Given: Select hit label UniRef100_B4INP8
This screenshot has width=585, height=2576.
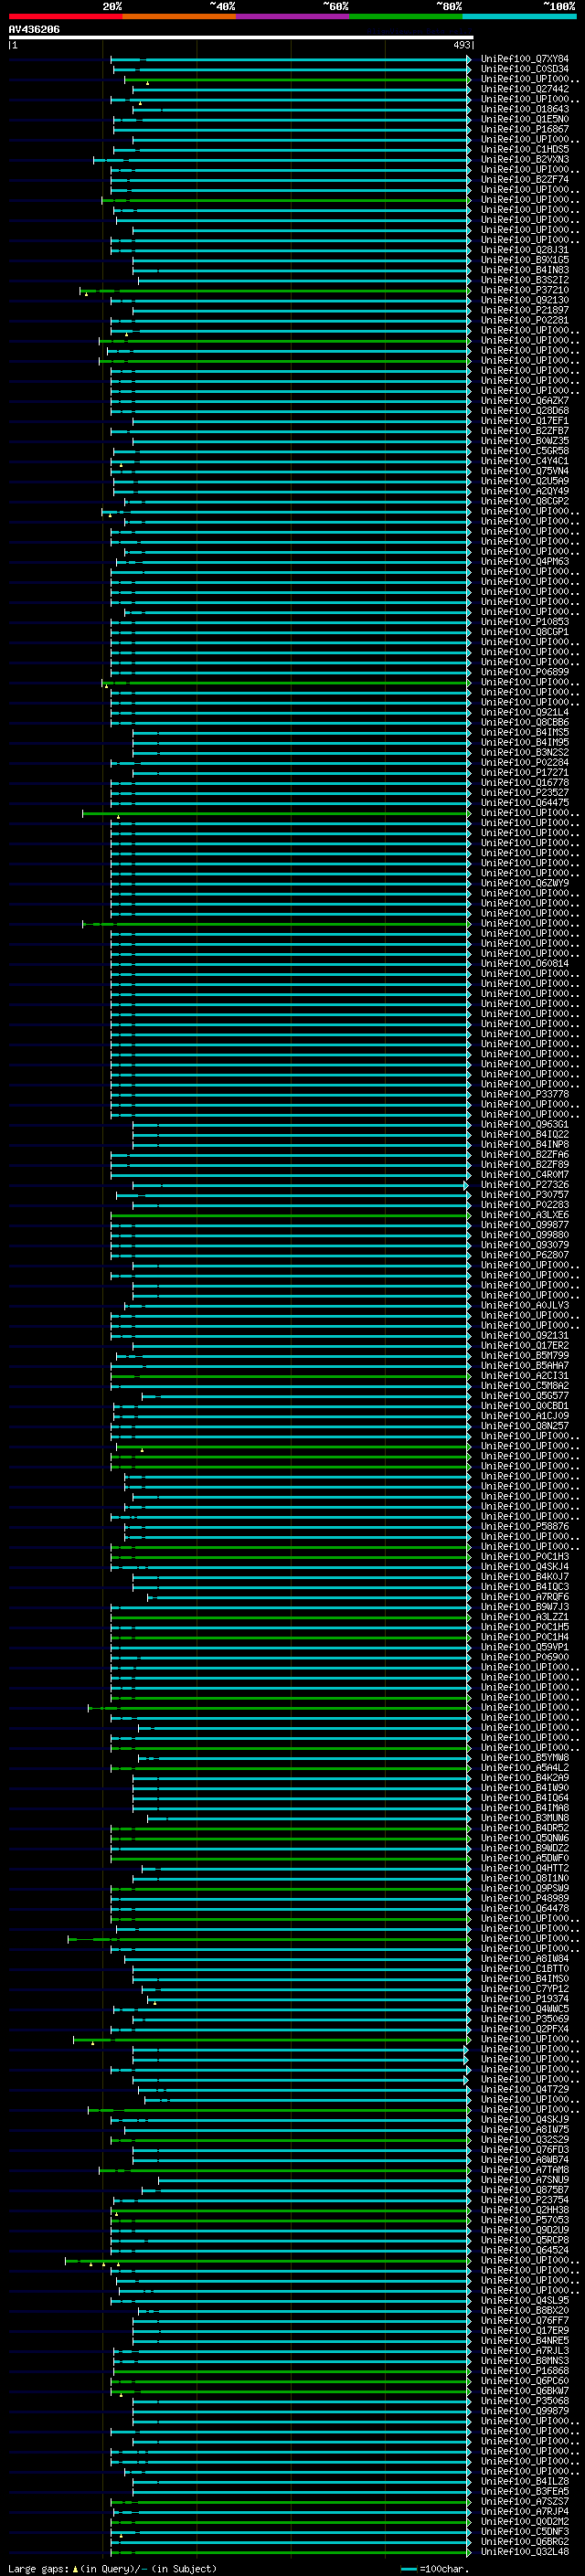Looking at the screenshot, I should [525, 1144].
